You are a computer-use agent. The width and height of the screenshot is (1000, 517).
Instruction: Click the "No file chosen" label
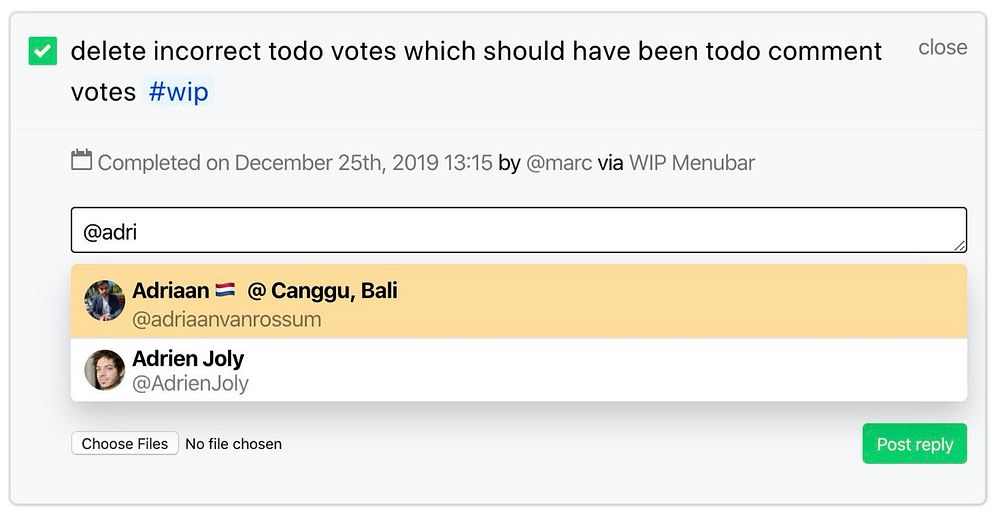coord(234,444)
